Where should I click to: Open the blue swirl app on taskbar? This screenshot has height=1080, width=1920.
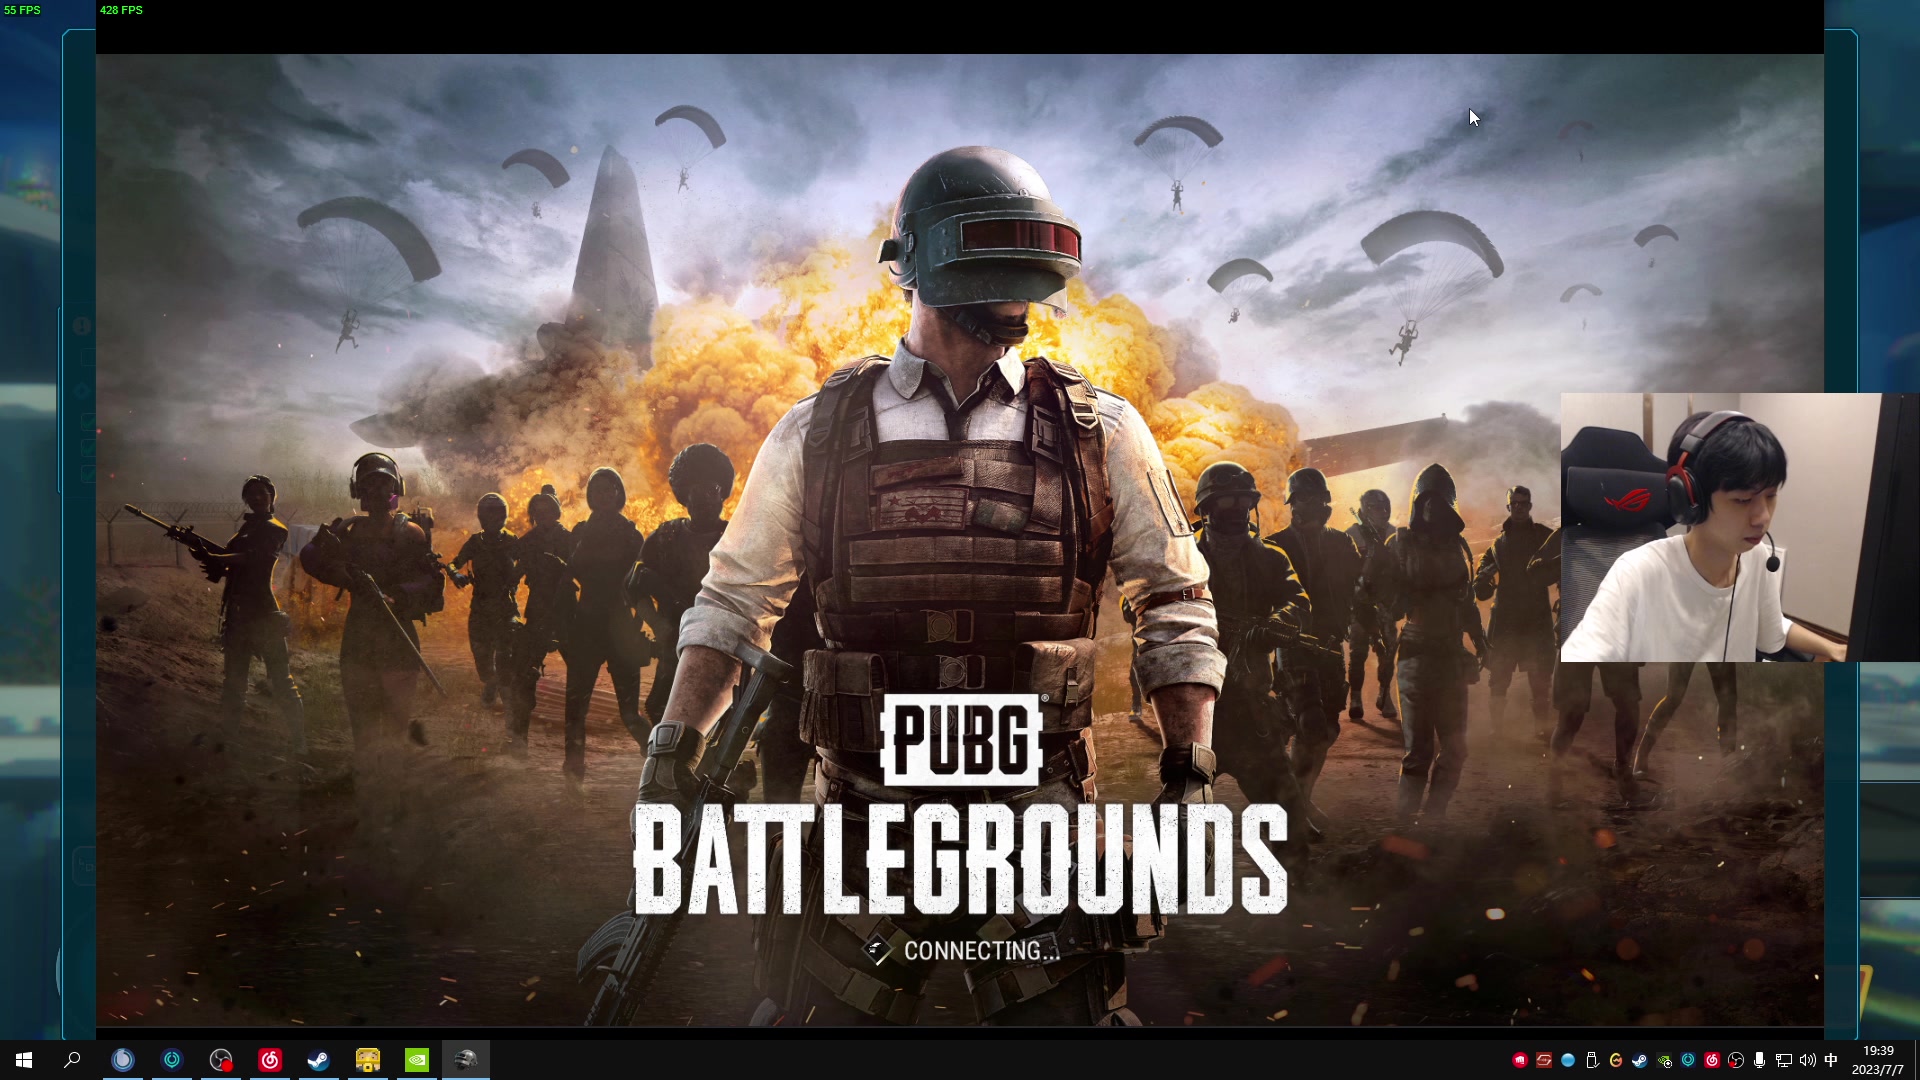tap(123, 1060)
